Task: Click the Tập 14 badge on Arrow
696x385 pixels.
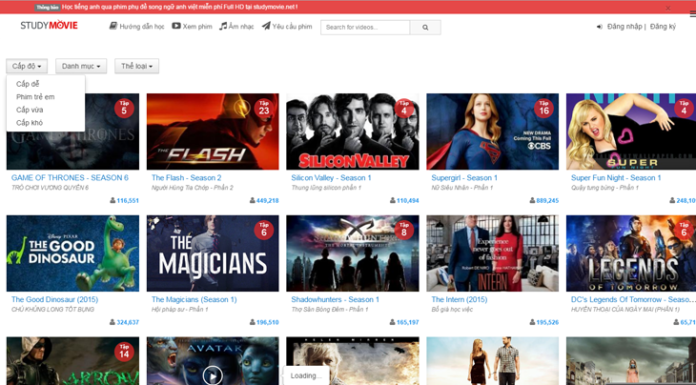Action: 124,352
